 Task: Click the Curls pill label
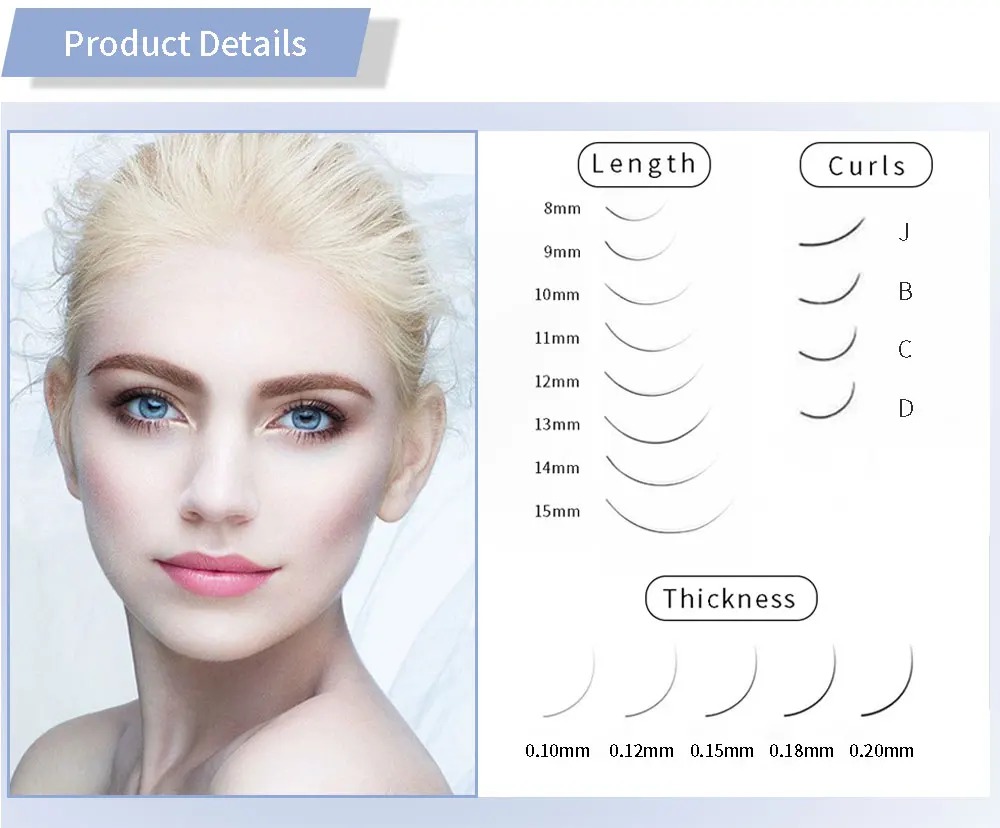(x=866, y=165)
